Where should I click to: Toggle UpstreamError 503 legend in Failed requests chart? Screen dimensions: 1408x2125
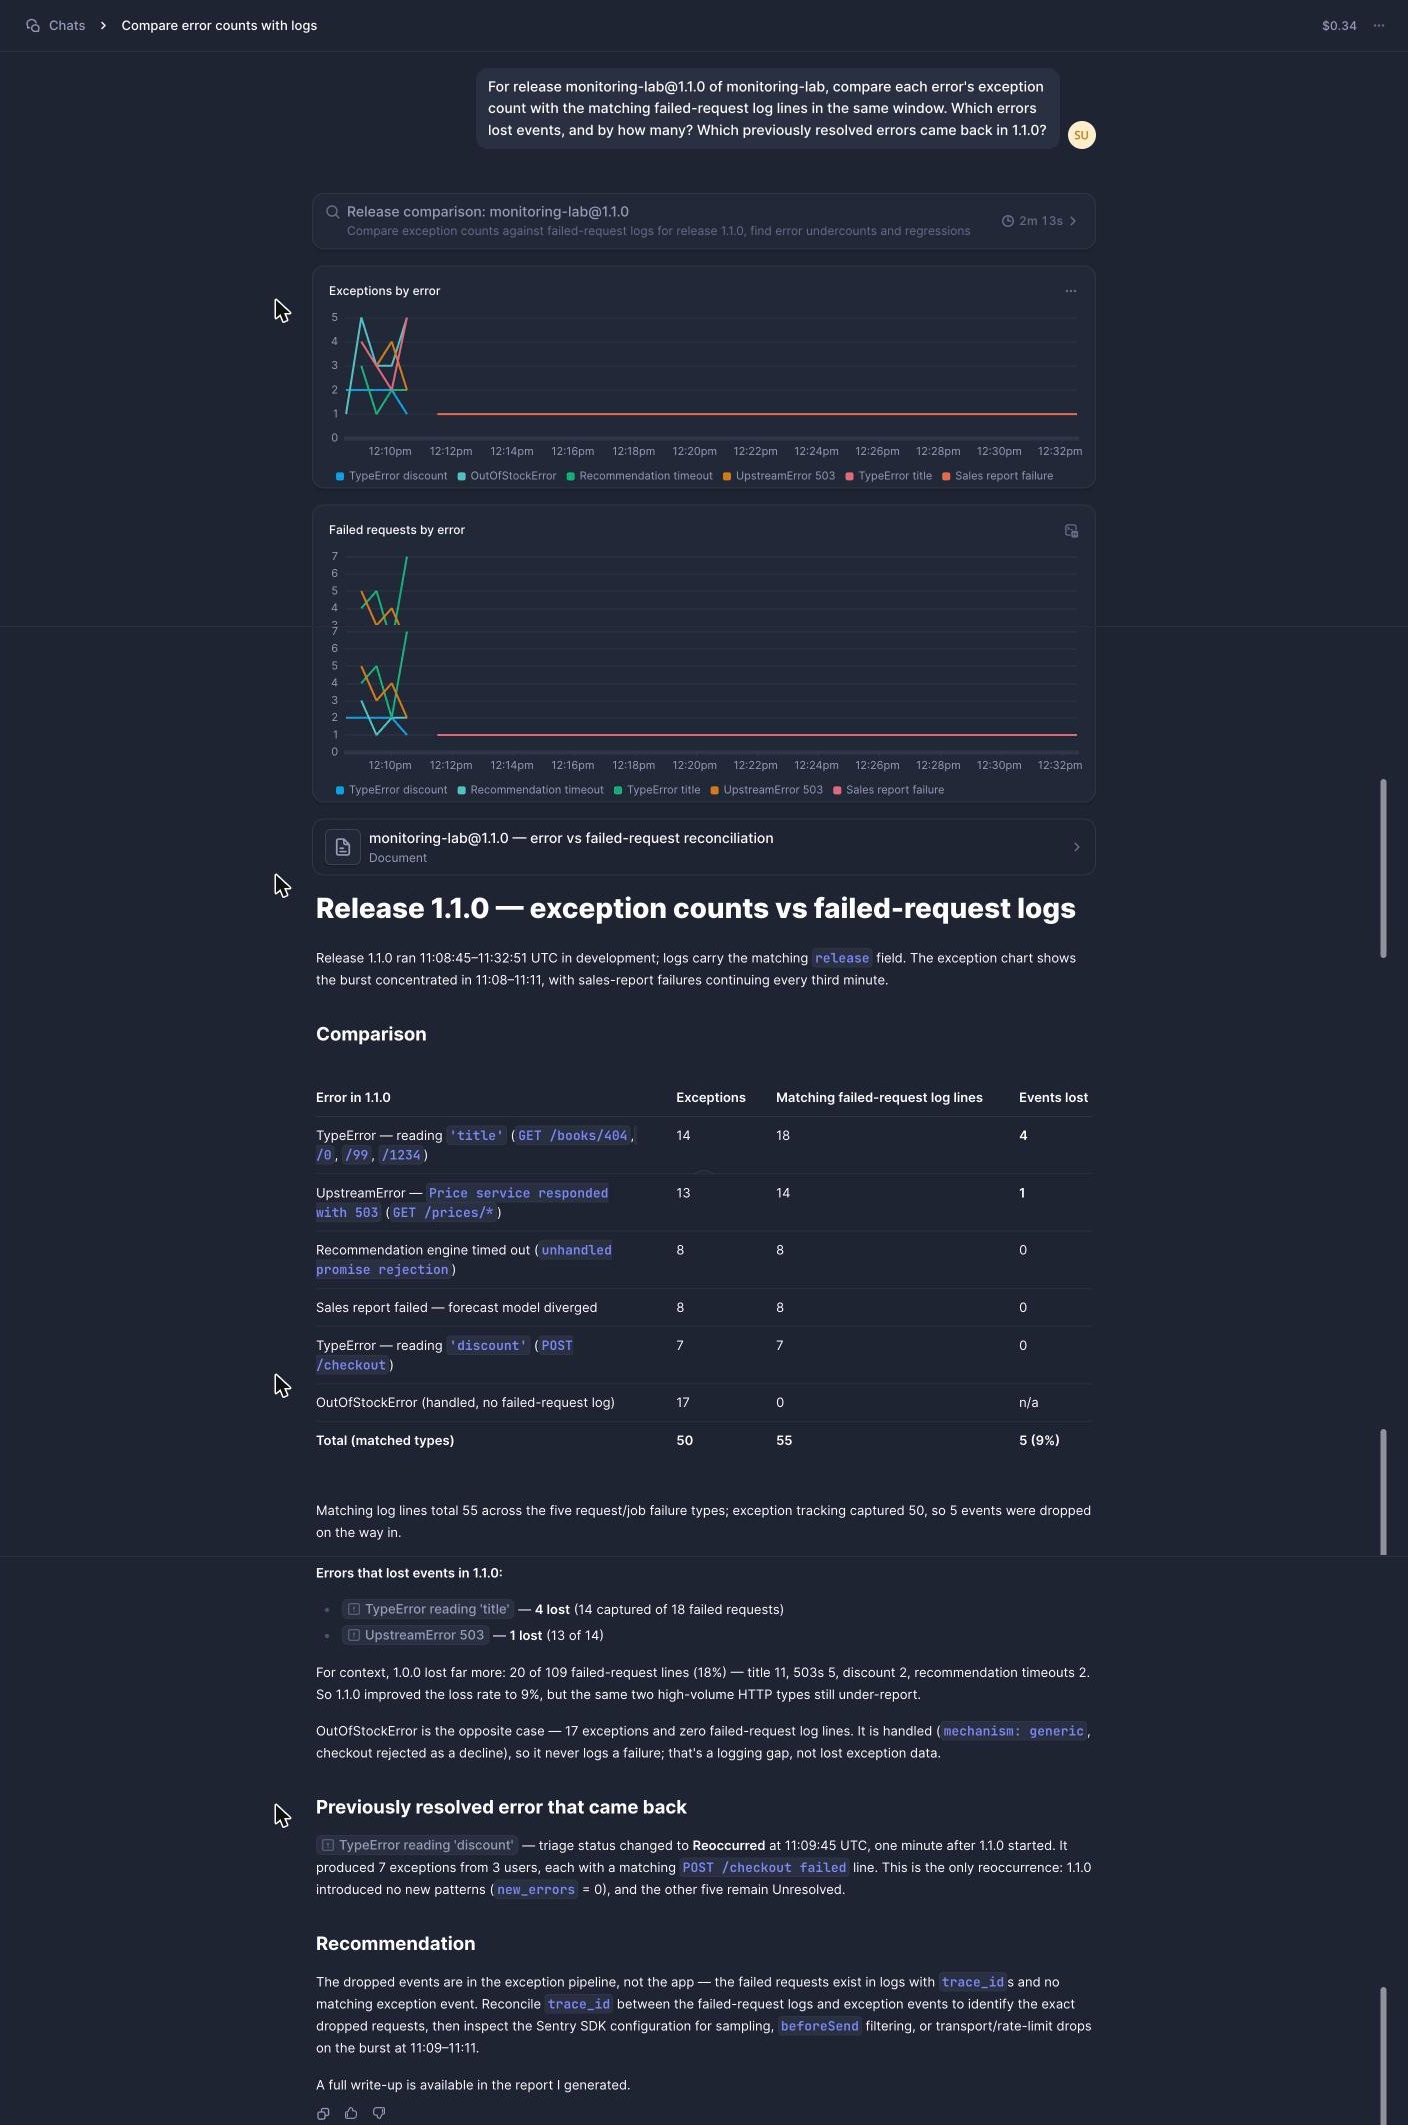[767, 790]
